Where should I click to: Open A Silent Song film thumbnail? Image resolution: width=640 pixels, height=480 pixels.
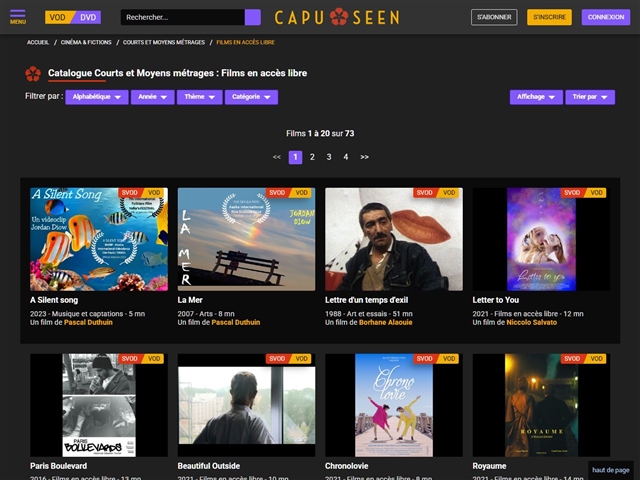(99, 239)
